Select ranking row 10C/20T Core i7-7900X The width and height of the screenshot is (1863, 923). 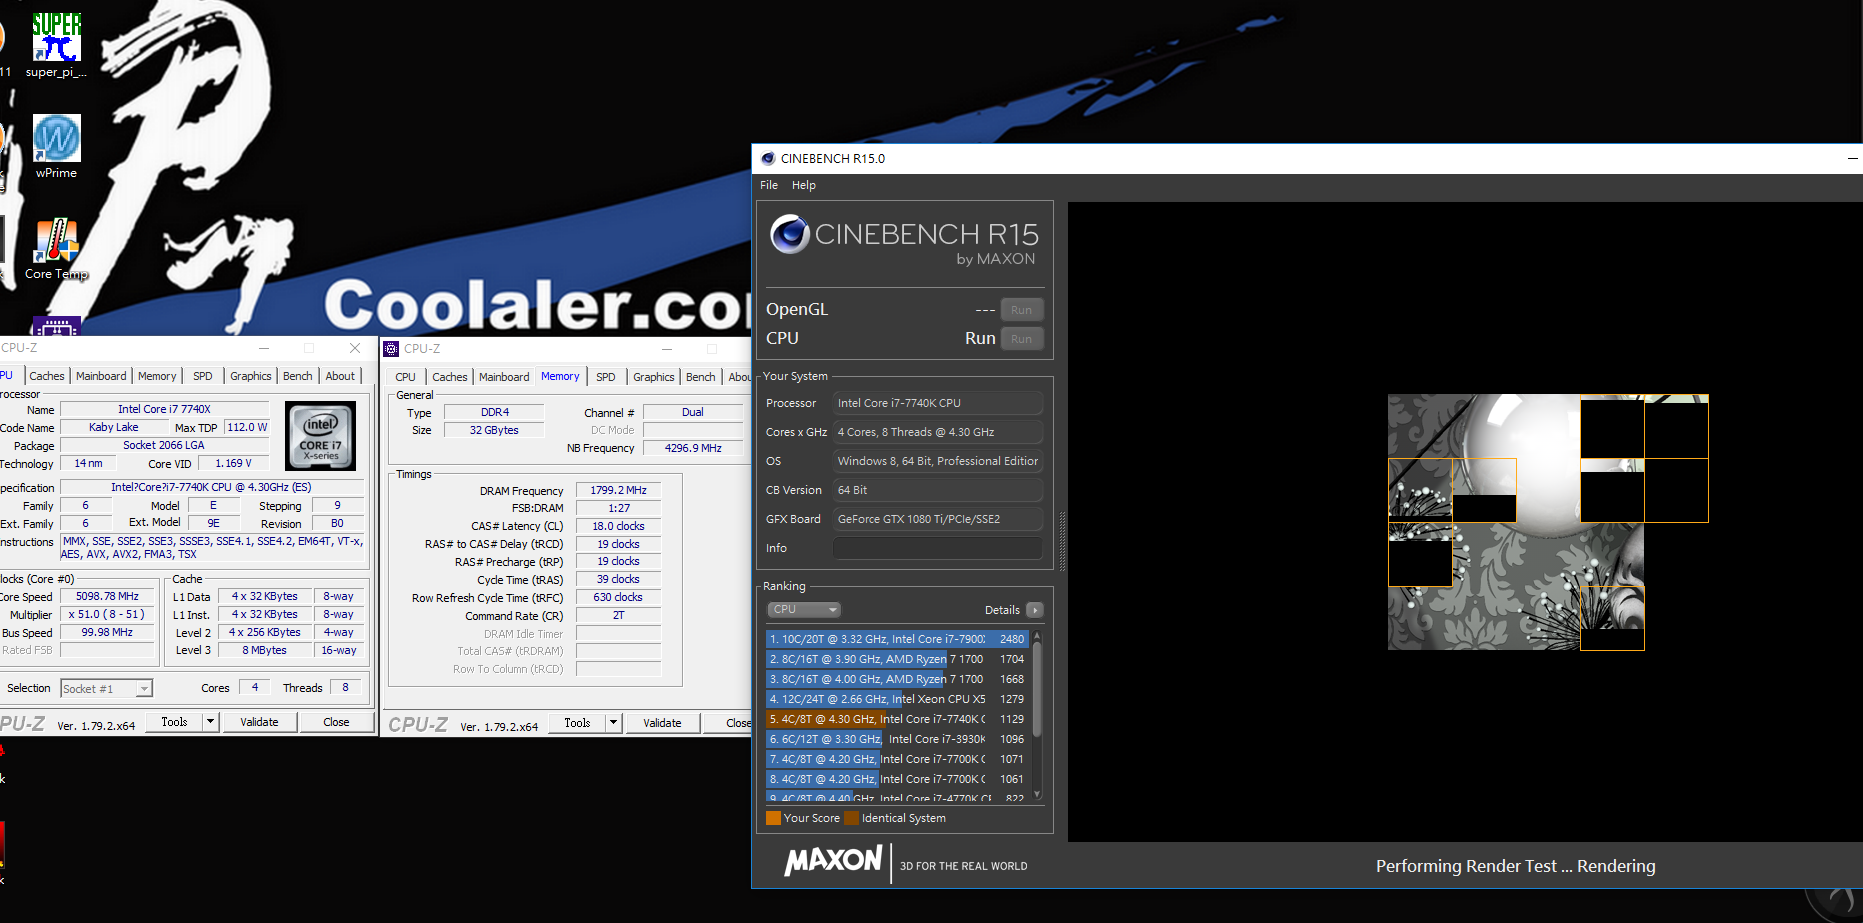click(x=897, y=639)
